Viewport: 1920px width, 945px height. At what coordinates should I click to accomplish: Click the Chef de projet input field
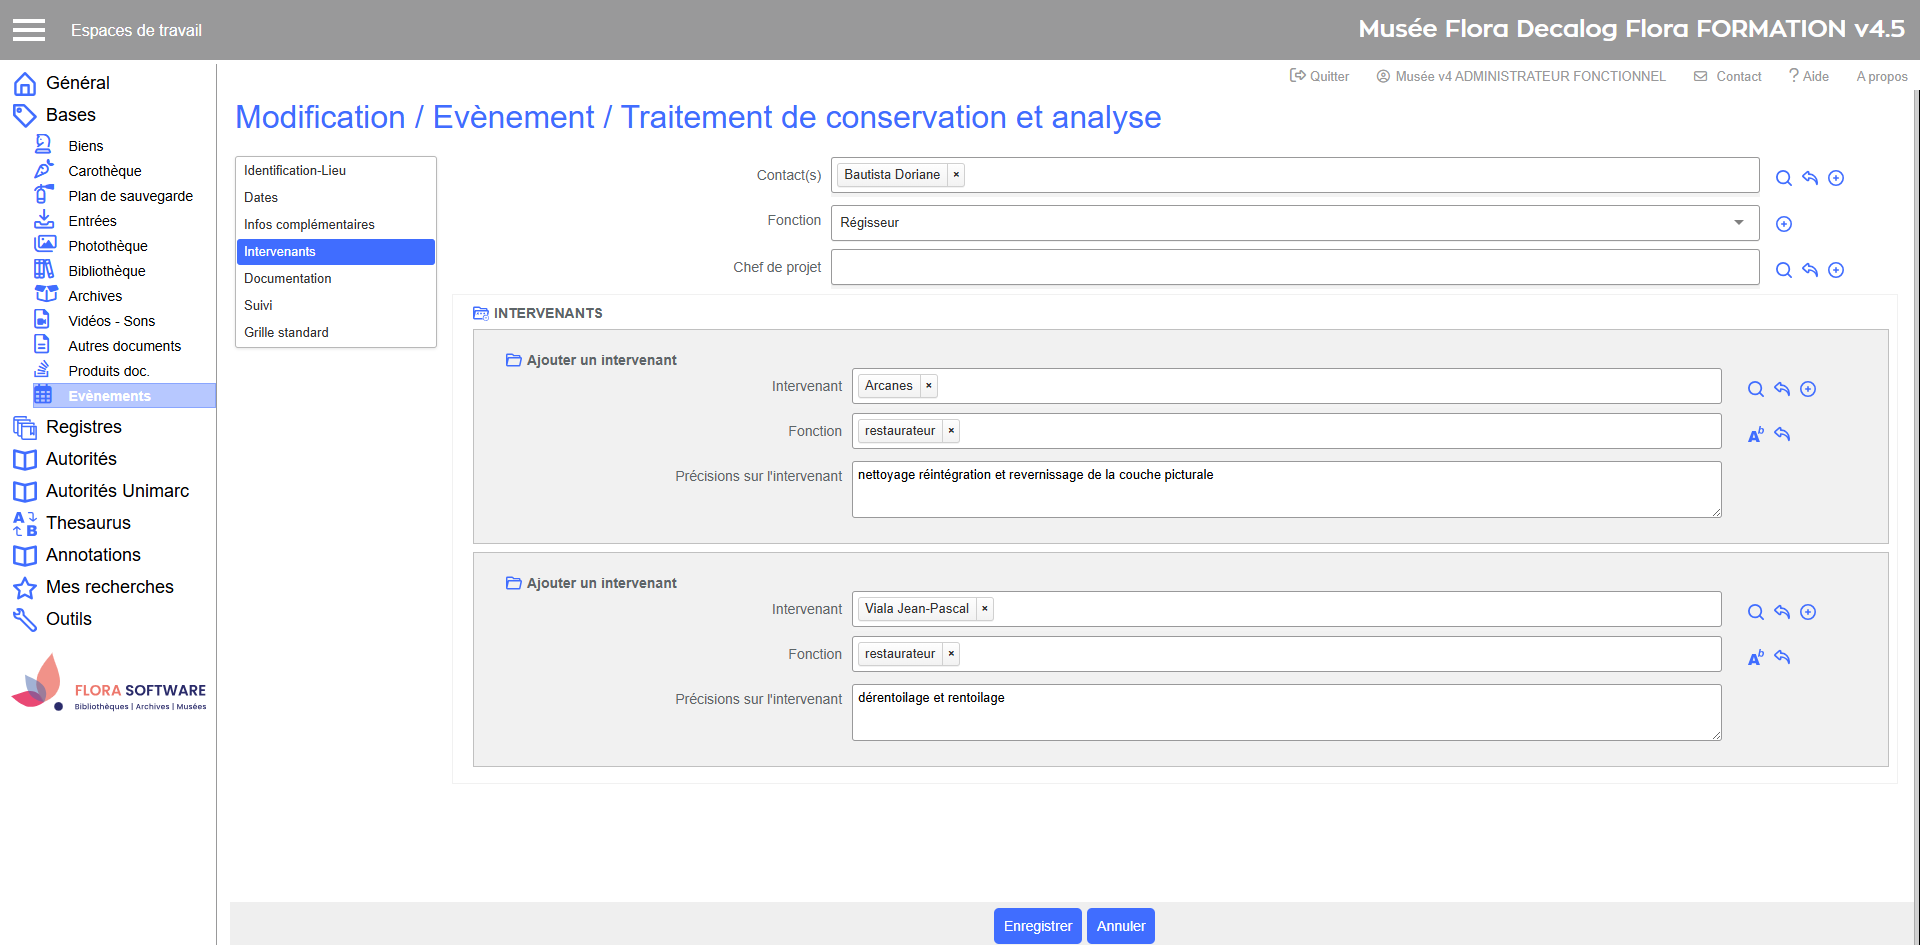pyautogui.click(x=1294, y=268)
